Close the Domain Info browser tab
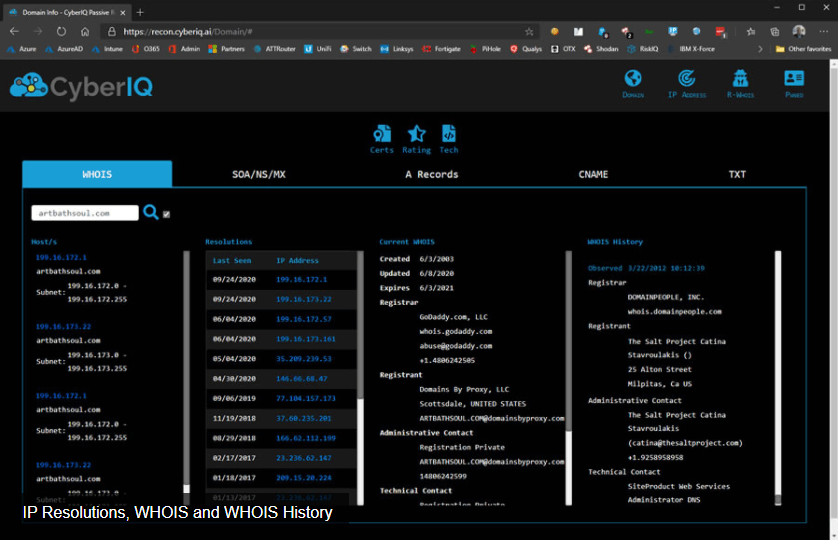838x540 pixels. (123, 12)
